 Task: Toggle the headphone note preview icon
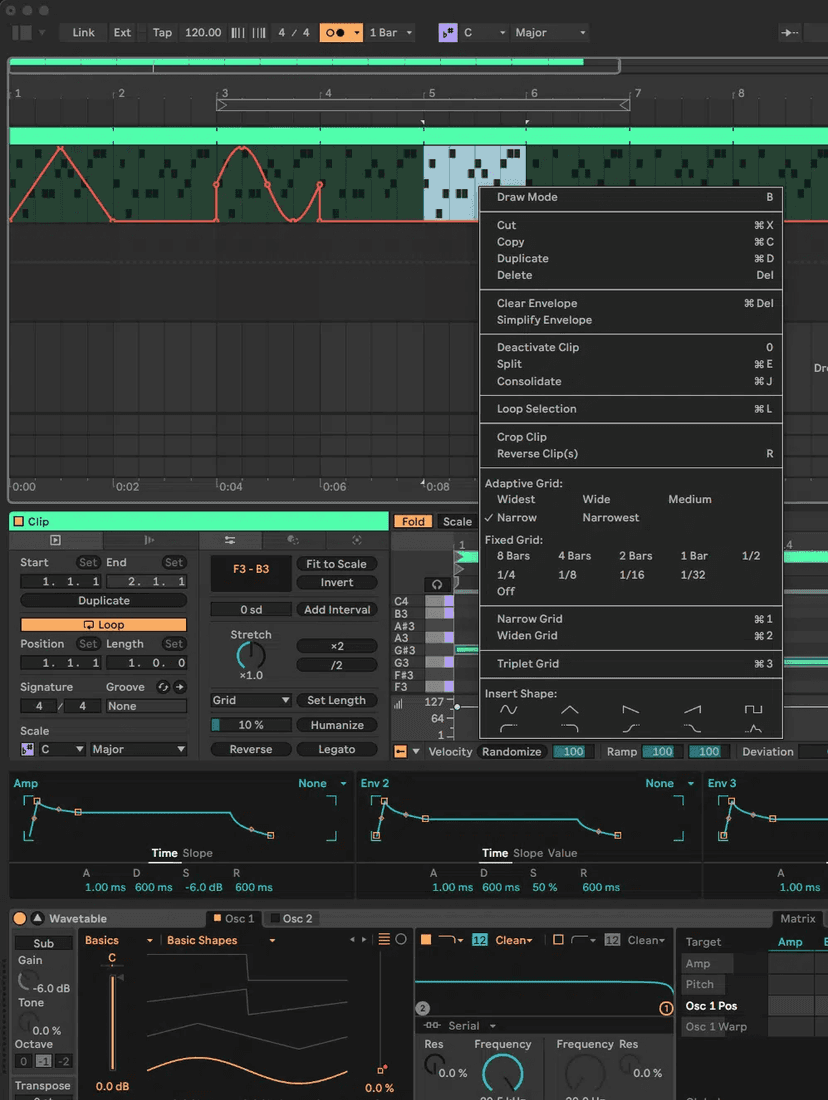437,584
